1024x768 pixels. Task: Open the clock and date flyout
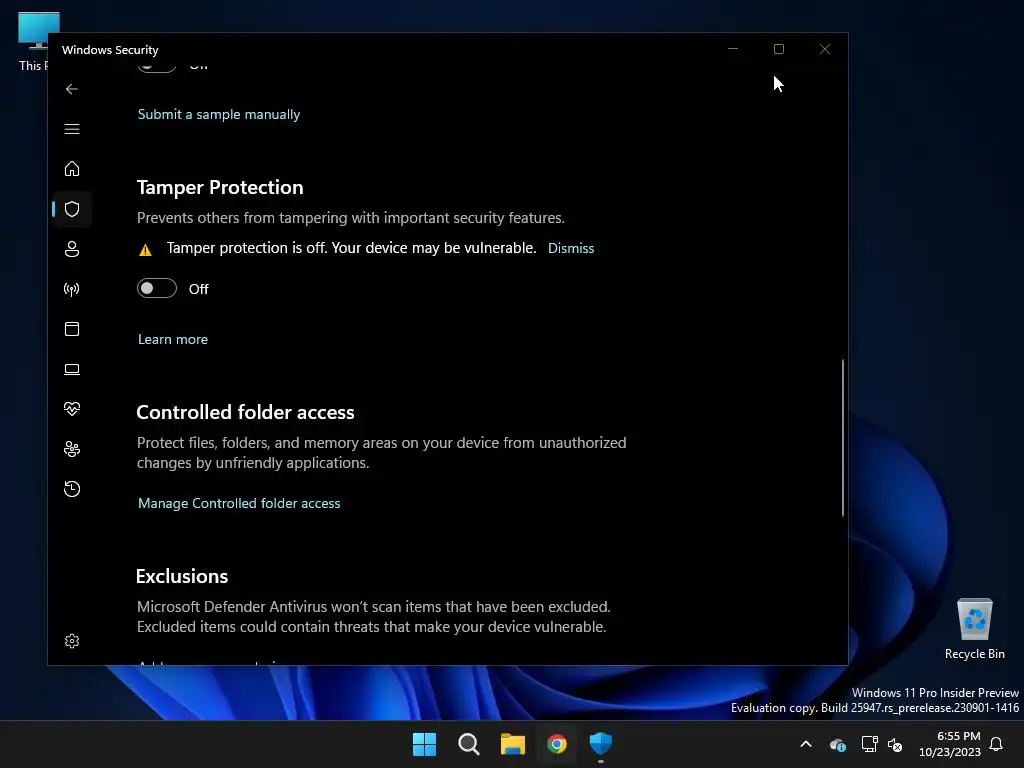(x=950, y=744)
